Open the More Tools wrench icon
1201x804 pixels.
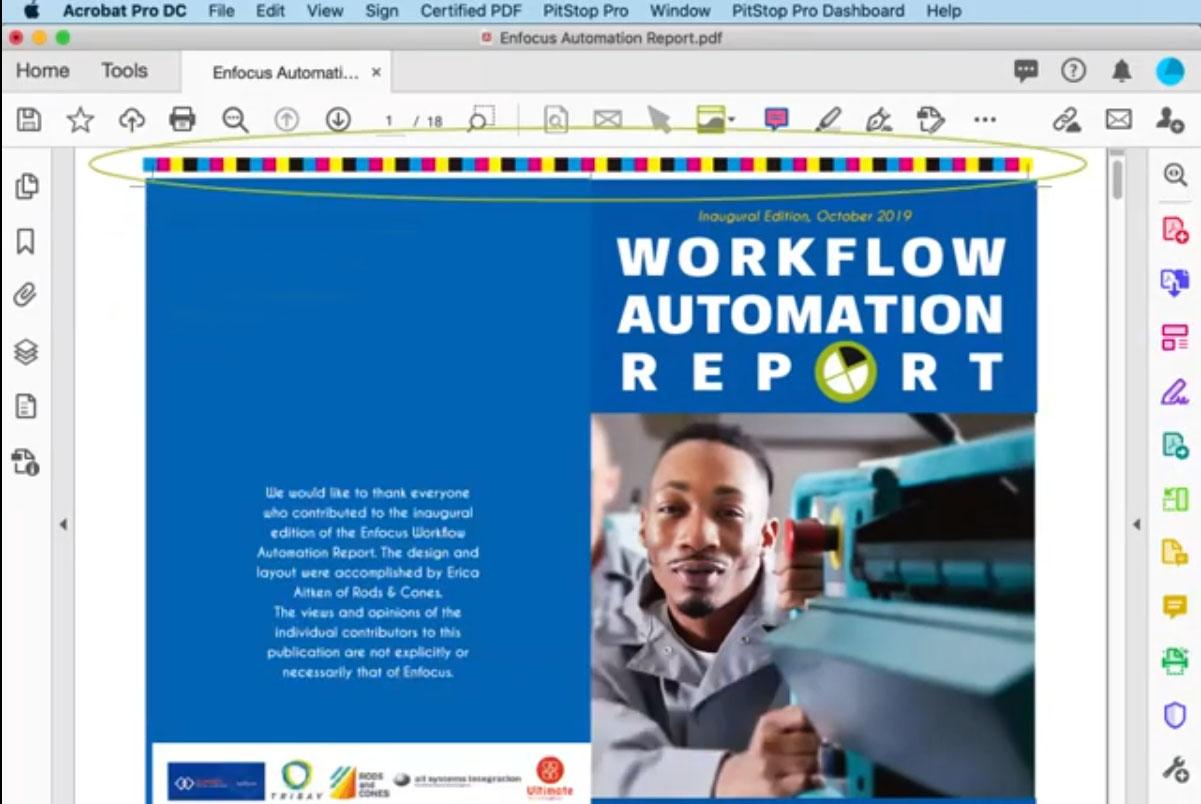[1174, 769]
